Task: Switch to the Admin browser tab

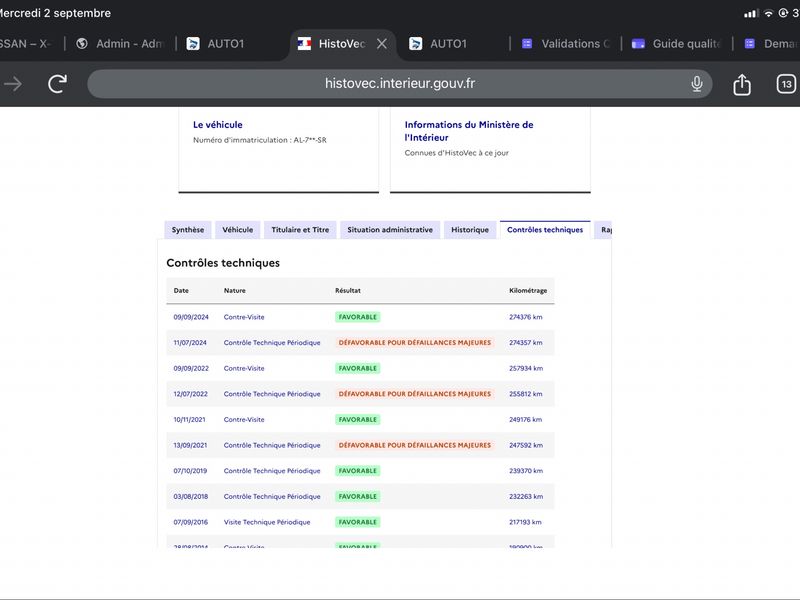Action: tap(120, 44)
